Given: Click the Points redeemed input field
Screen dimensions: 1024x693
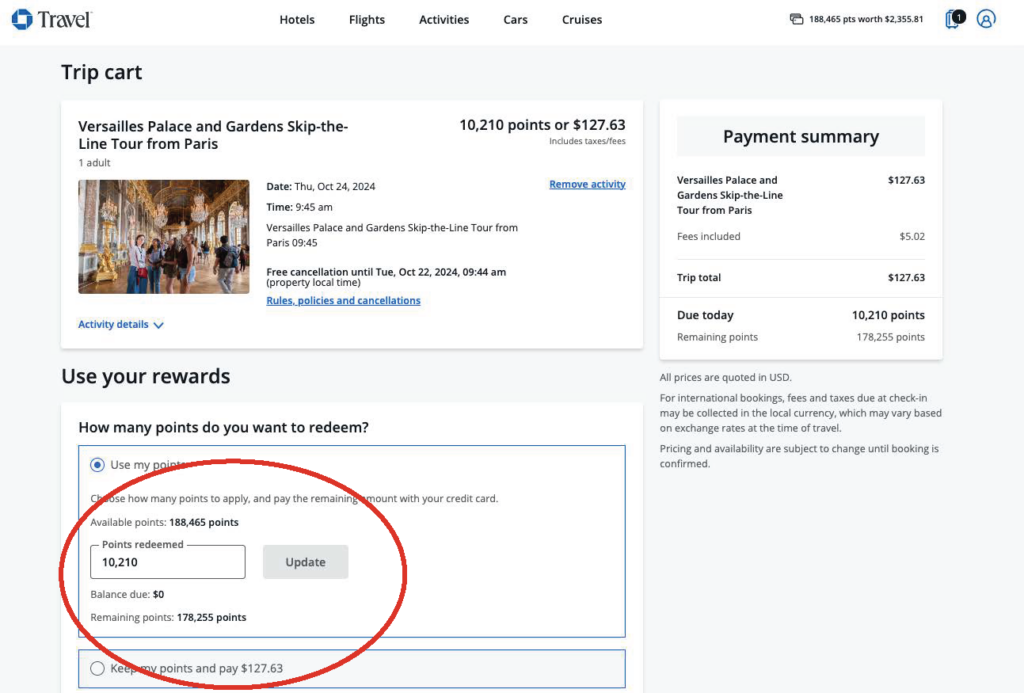Looking at the screenshot, I should [167, 562].
